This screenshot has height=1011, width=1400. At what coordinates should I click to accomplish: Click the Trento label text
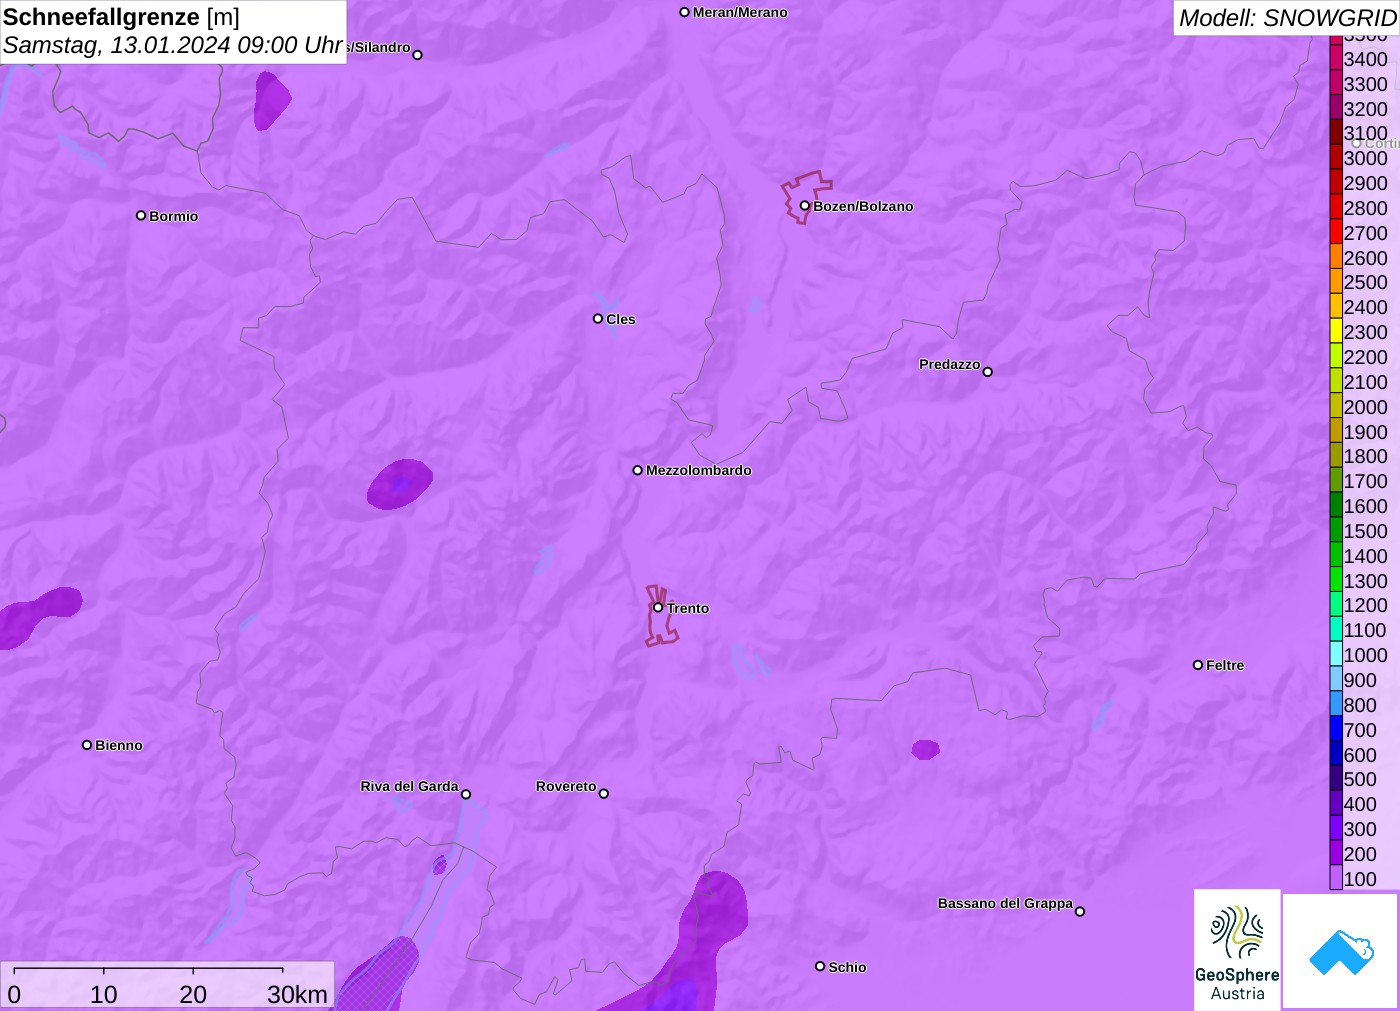[x=688, y=608]
